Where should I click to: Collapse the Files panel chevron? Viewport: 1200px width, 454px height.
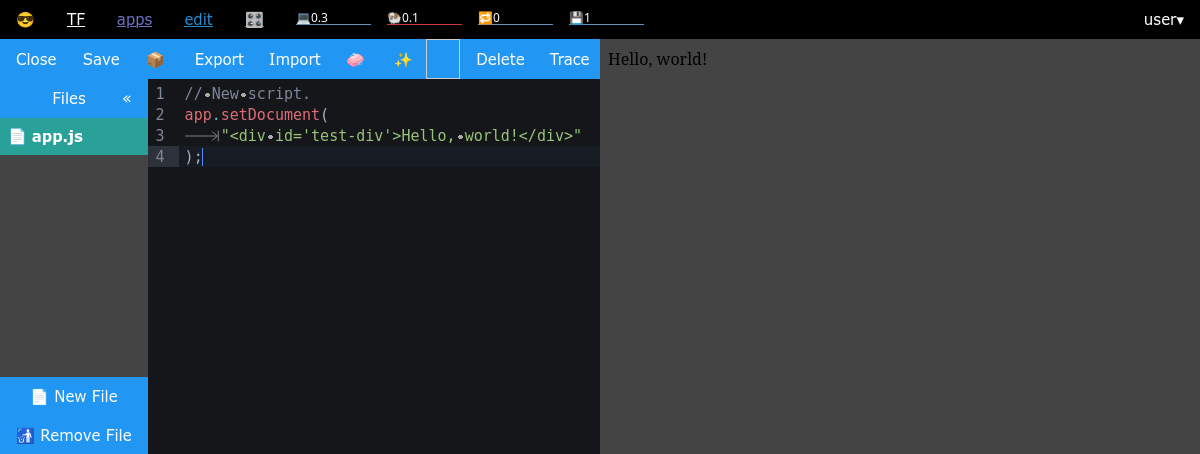(x=127, y=98)
